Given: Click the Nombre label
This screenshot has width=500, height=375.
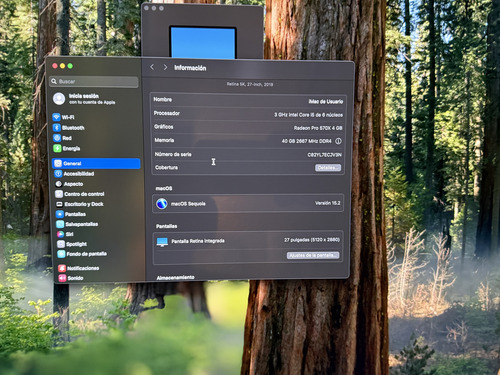Looking at the screenshot, I should tap(163, 99).
